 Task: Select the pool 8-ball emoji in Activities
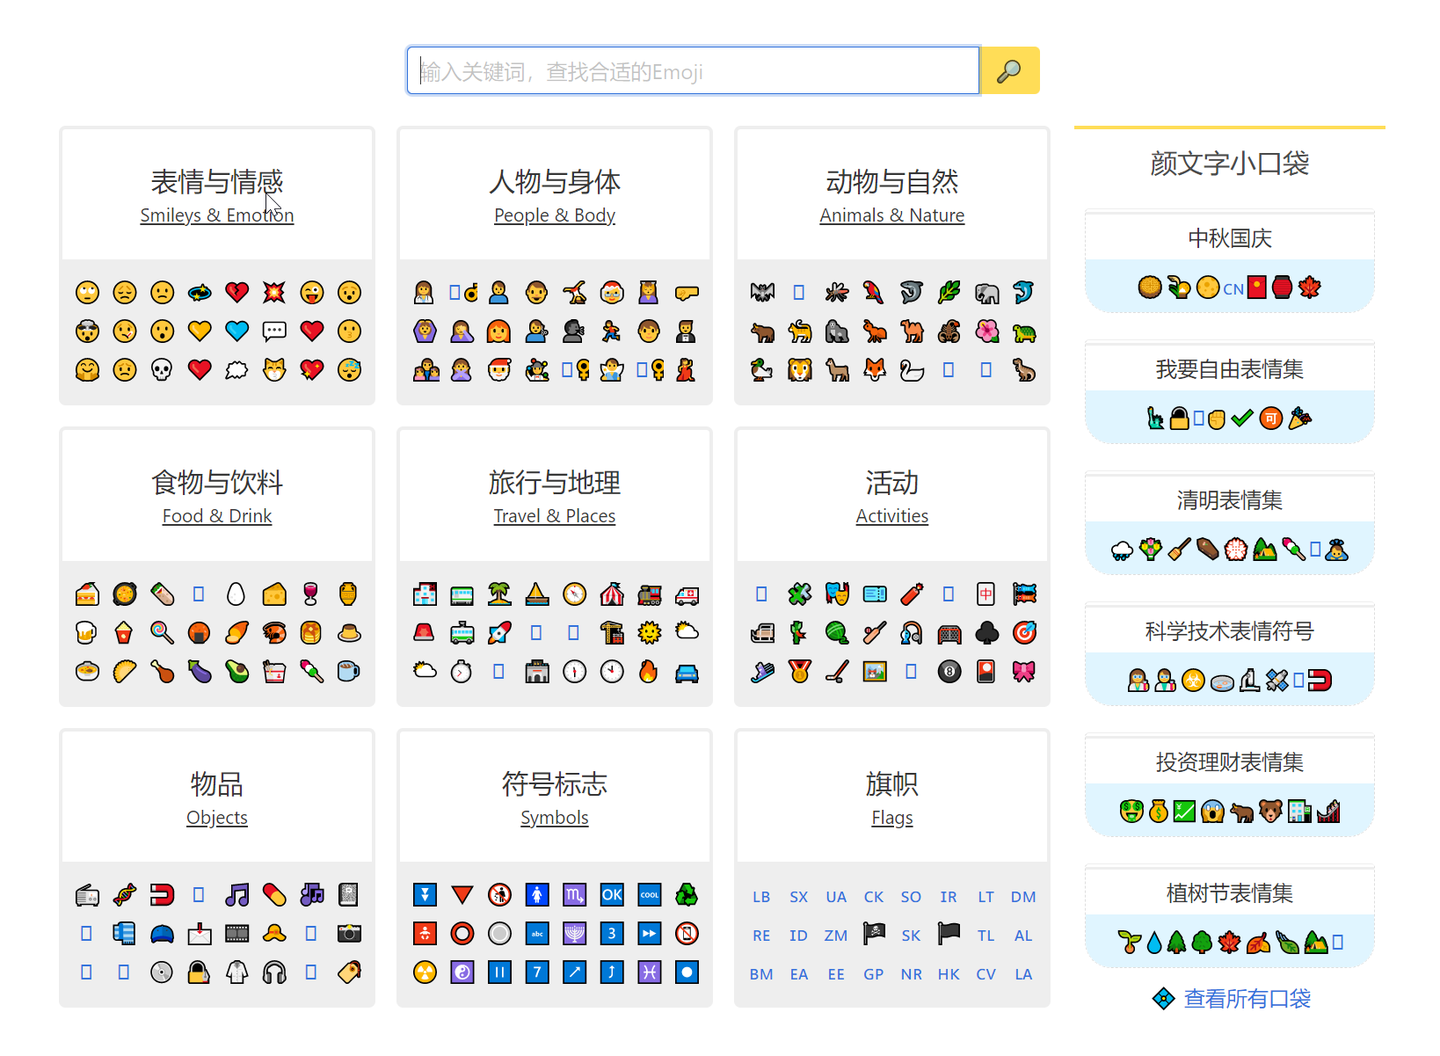[948, 671]
